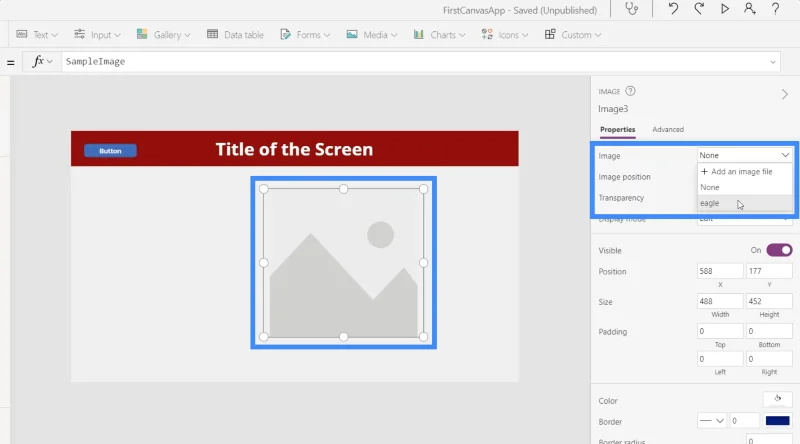Click the Text insert icon
Image resolution: width=800 pixels, height=444 pixels.
22,34
